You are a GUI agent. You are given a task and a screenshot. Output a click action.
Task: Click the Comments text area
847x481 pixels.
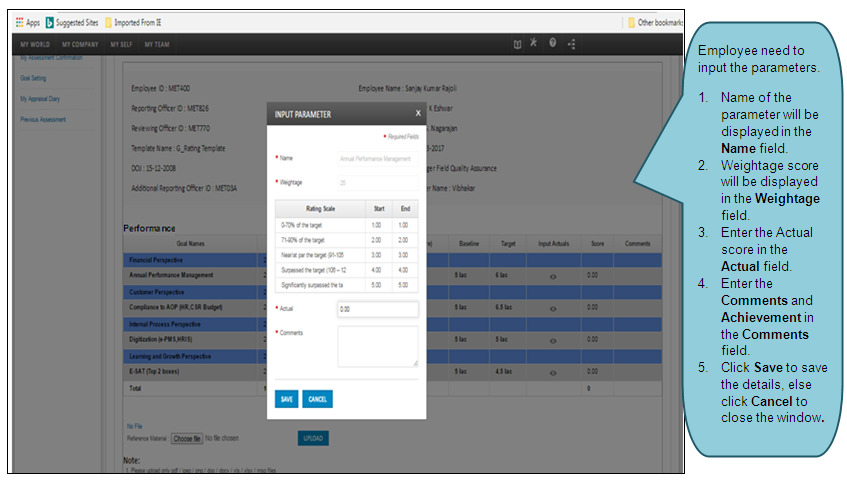(x=378, y=346)
